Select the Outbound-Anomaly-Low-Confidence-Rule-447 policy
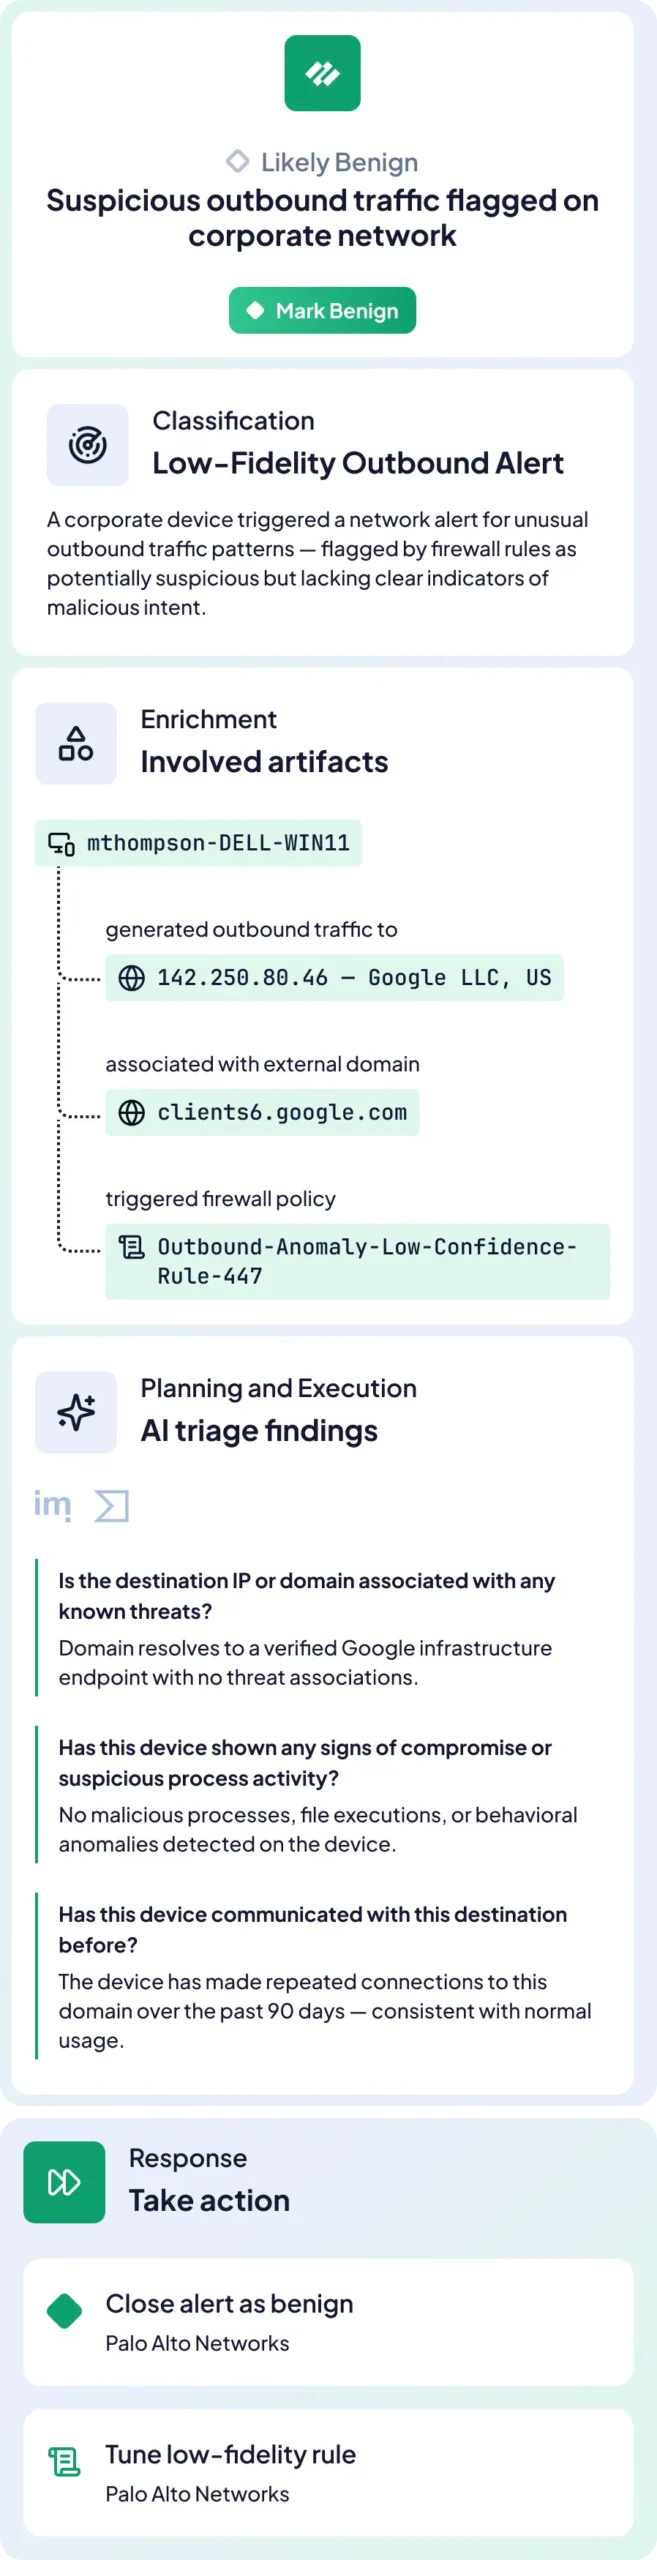Screen dimensions: 657x2560 tap(357, 1261)
